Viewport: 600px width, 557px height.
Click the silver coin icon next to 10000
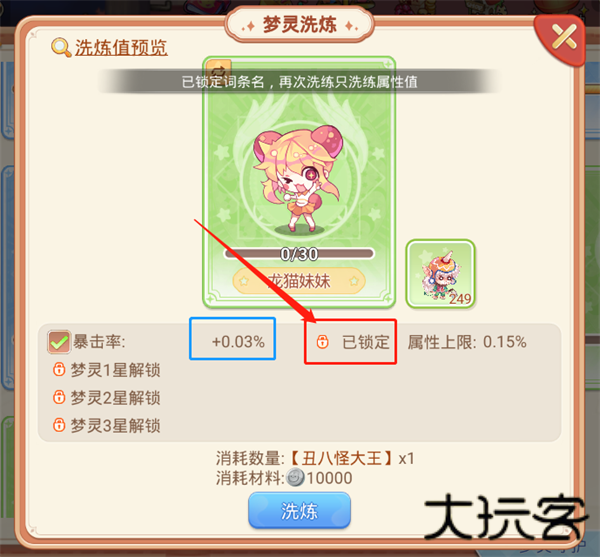pyautogui.click(x=295, y=478)
